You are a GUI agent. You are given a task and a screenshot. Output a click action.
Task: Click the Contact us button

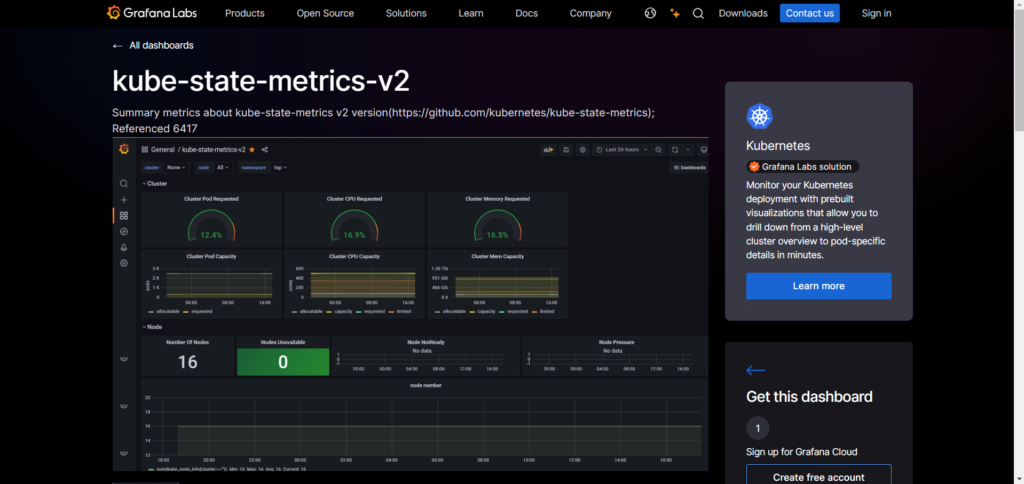(x=810, y=13)
